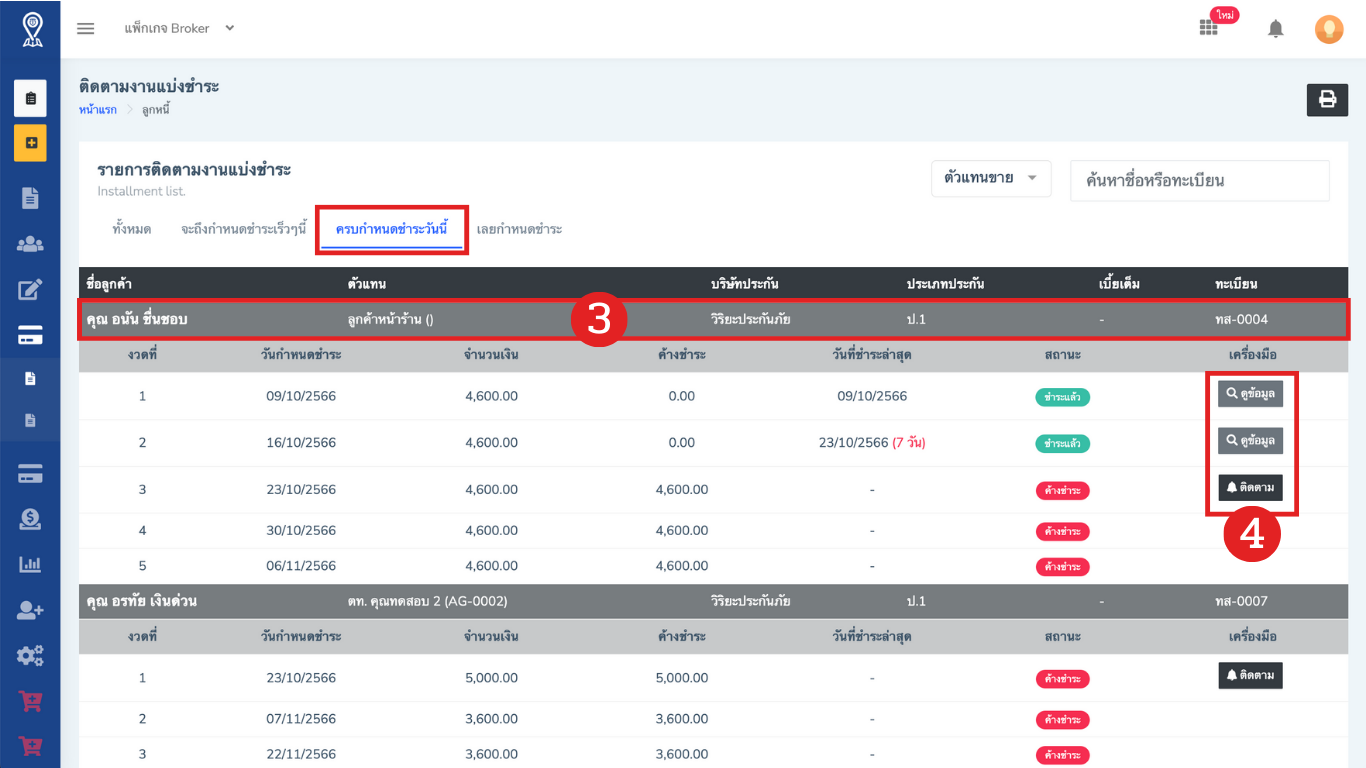Go to หน้าแรก breadcrumb link
The image size is (1366, 768).
coord(97,109)
